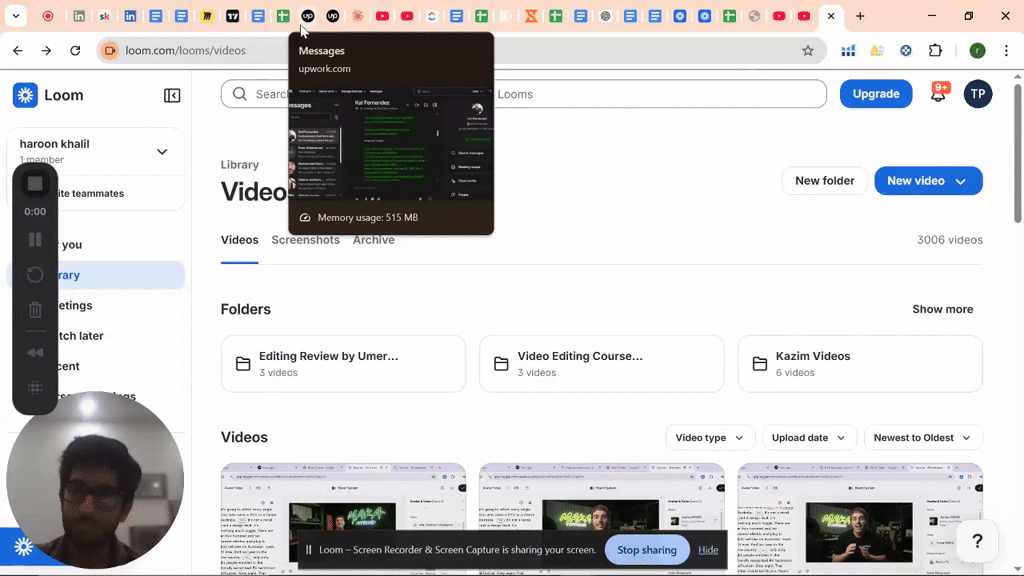Delete the recording using the trash icon
This screenshot has height=576, width=1024.
coord(35,310)
